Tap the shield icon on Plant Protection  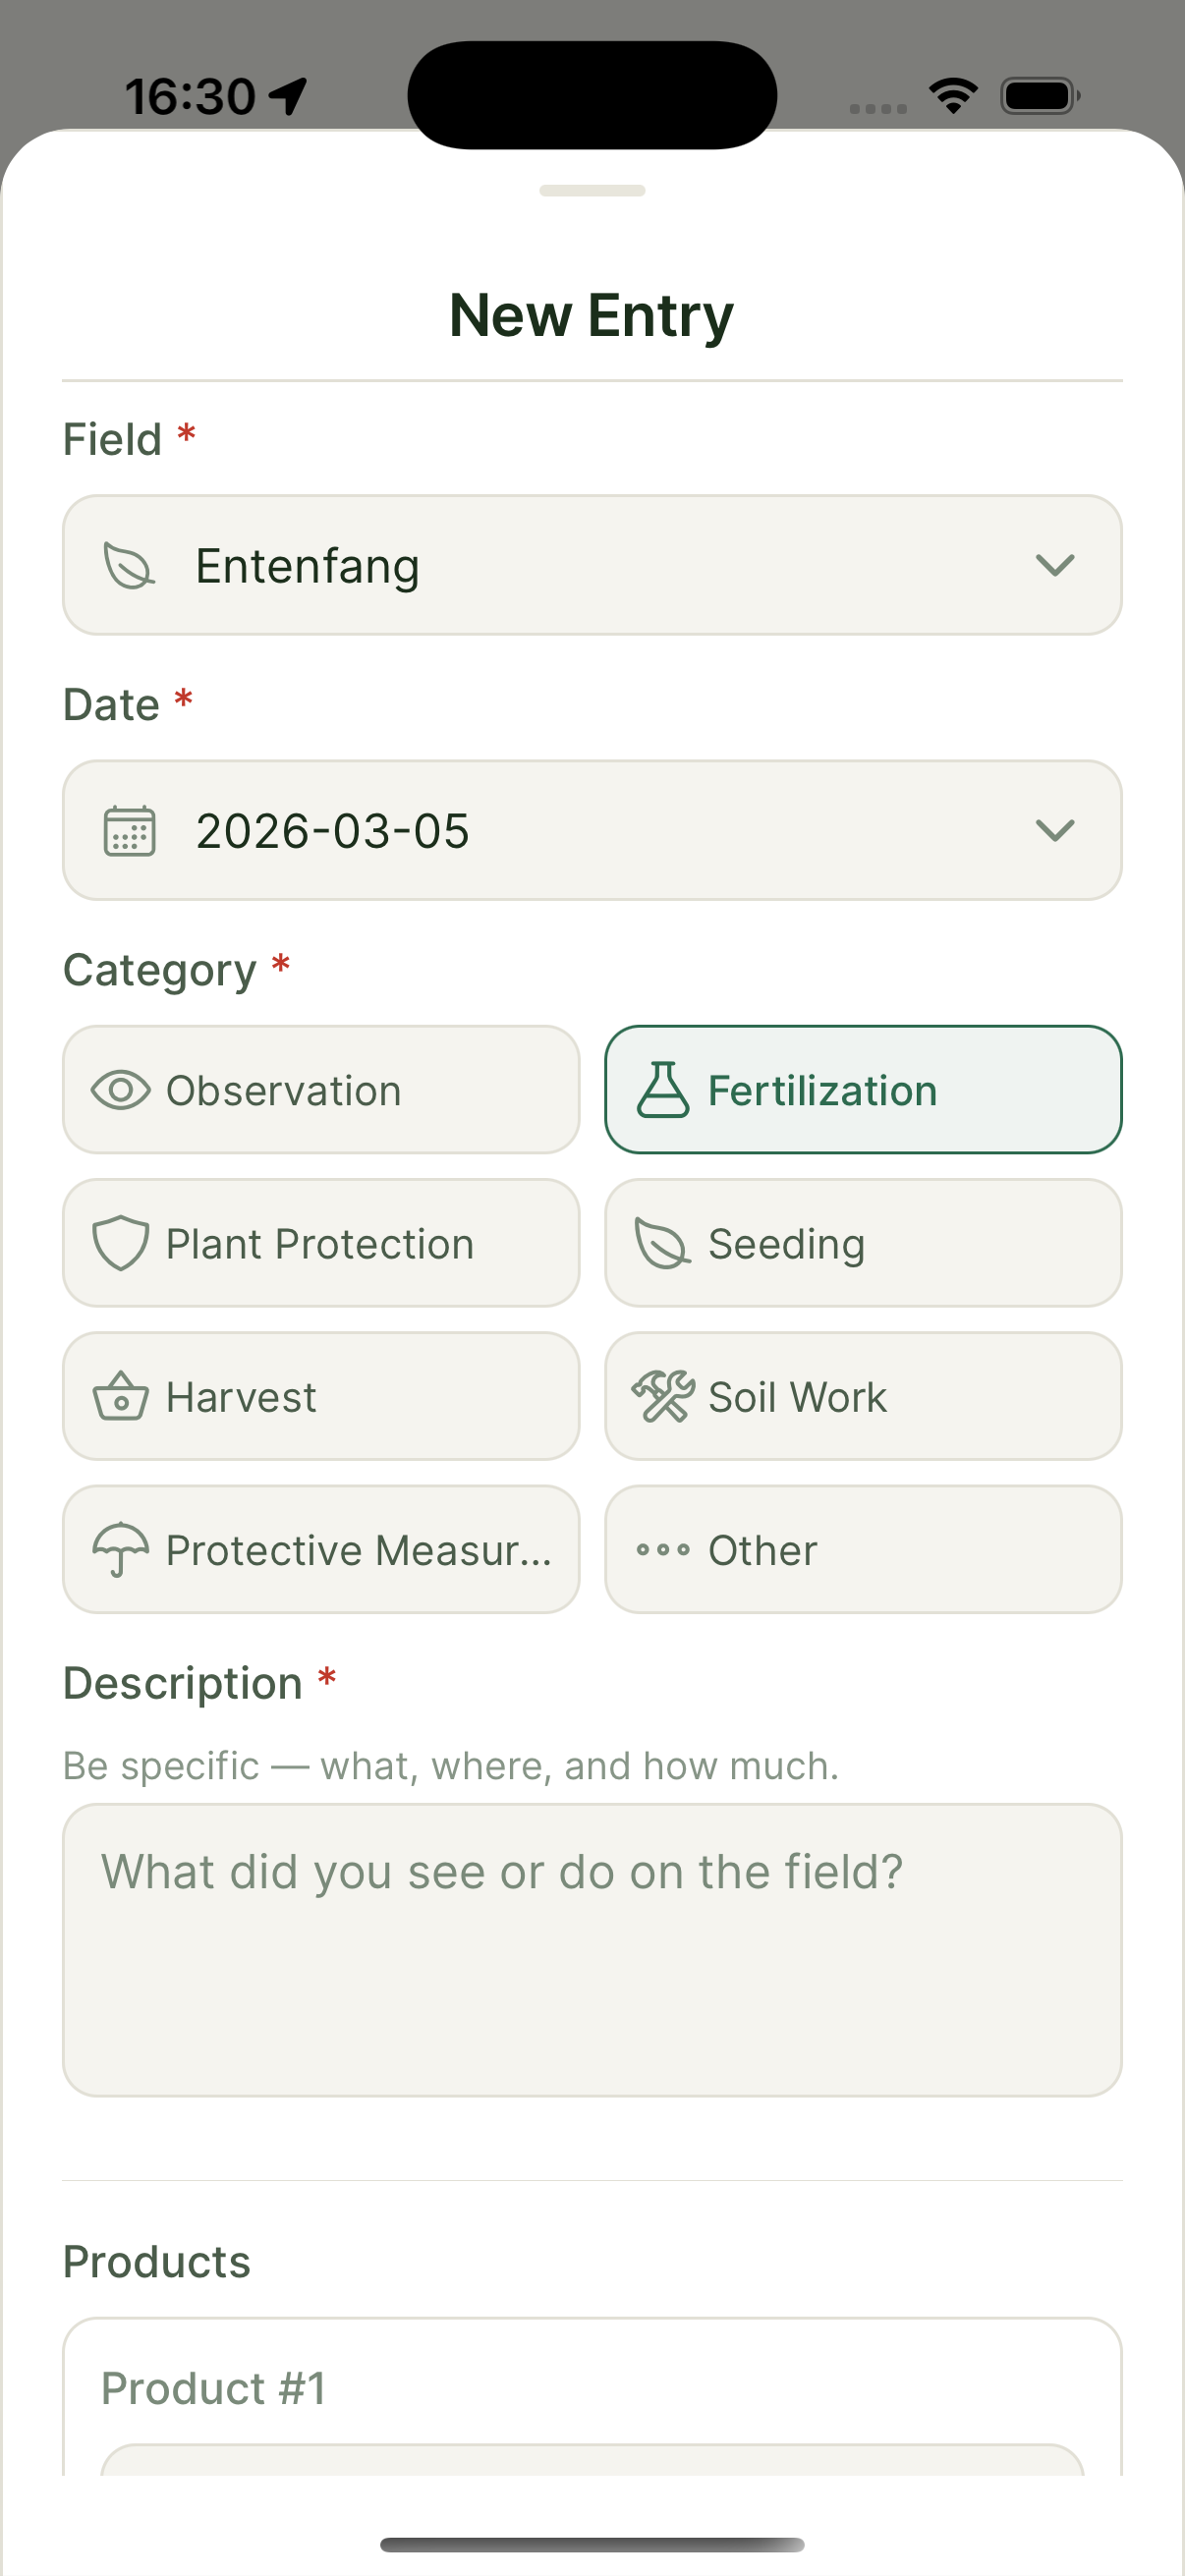[121, 1243]
